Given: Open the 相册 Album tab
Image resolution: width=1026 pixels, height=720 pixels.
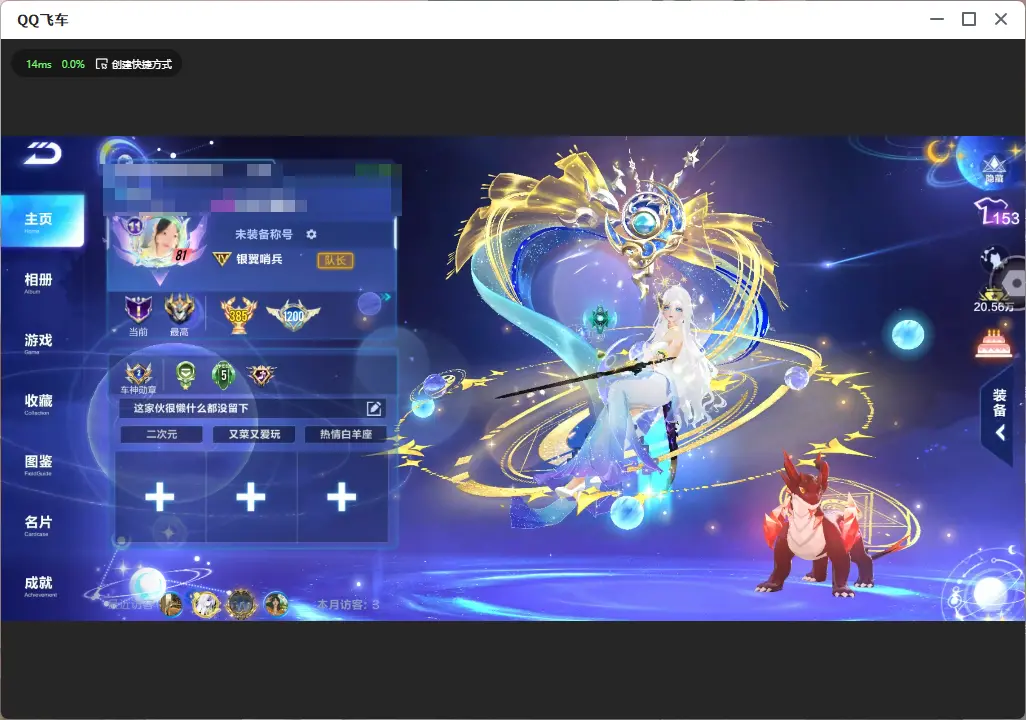Looking at the screenshot, I should click(x=38, y=282).
